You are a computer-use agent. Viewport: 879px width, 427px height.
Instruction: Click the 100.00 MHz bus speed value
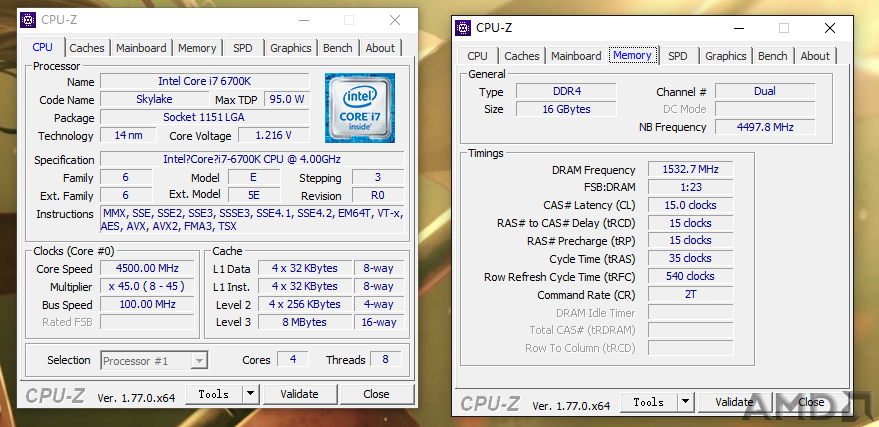coord(147,304)
